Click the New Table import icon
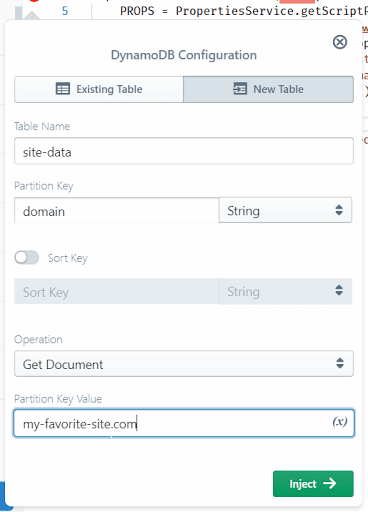This screenshot has height=512, width=368. [x=240, y=89]
